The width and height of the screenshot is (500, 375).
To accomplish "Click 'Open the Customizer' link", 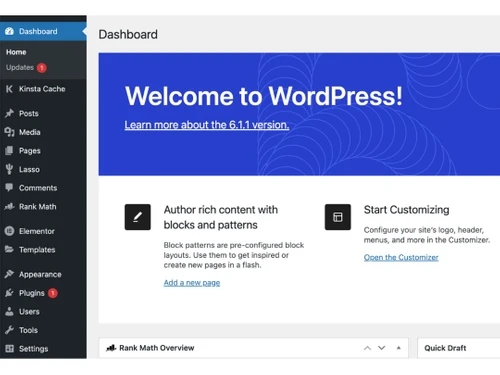I will click(x=401, y=257).
